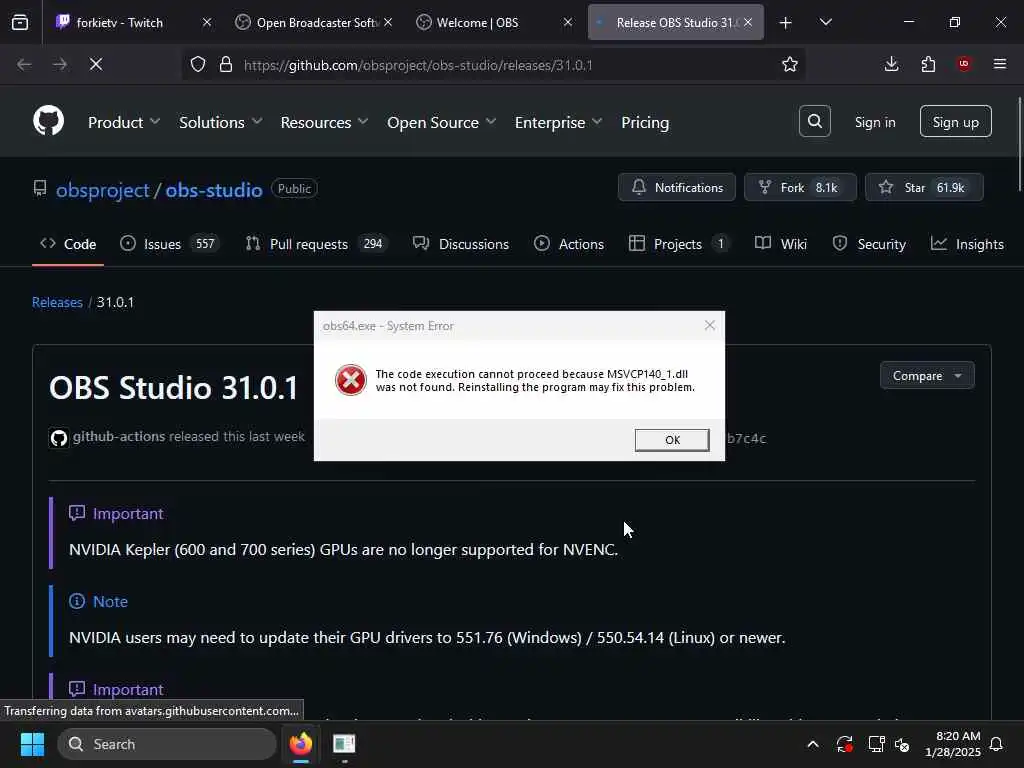
Task: Click the Firefox taskbar icon
Action: 300,744
